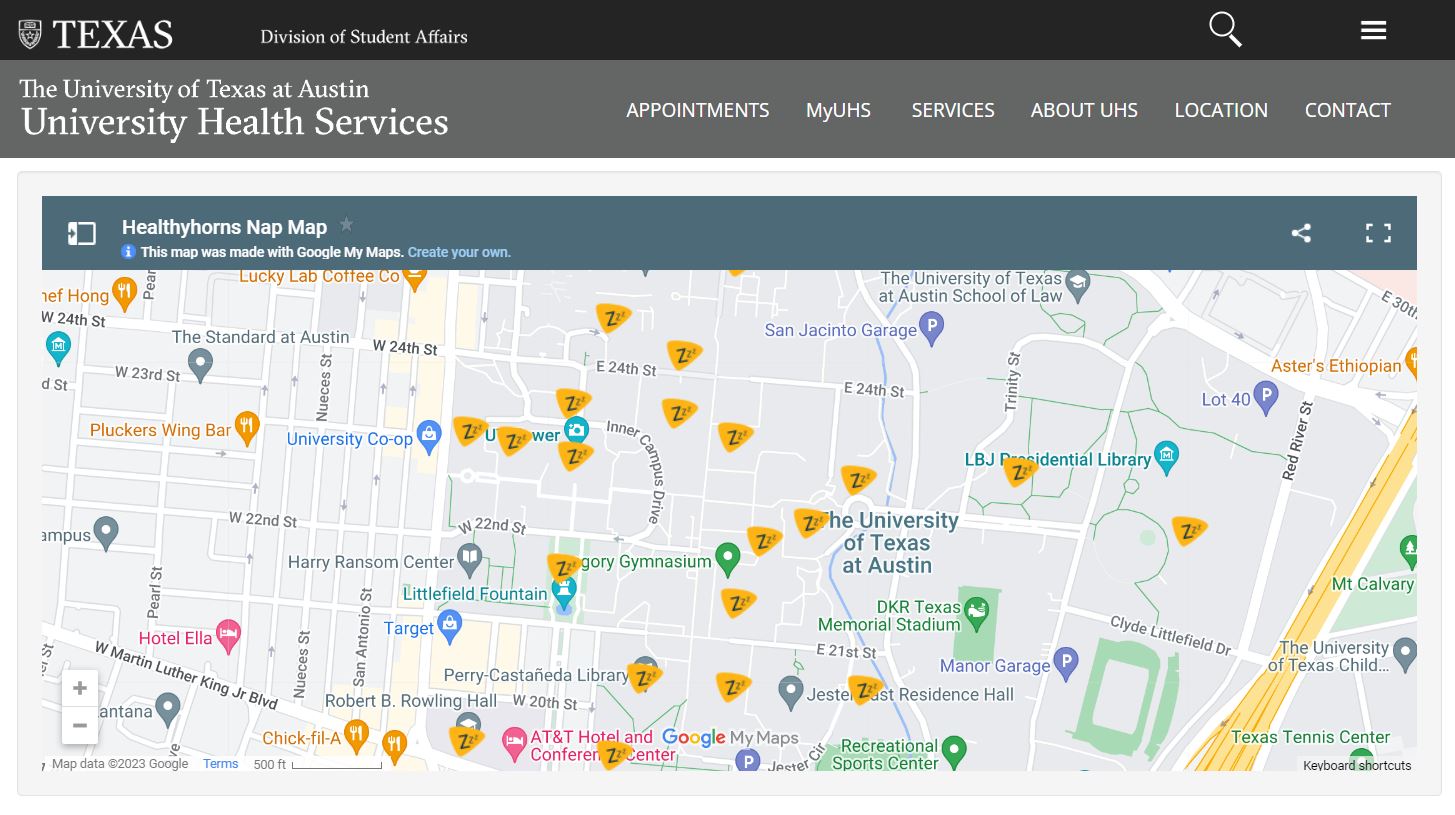The image size is (1455, 815).
Task: Select the Littlefield Fountain marker icon
Action: coord(564,592)
